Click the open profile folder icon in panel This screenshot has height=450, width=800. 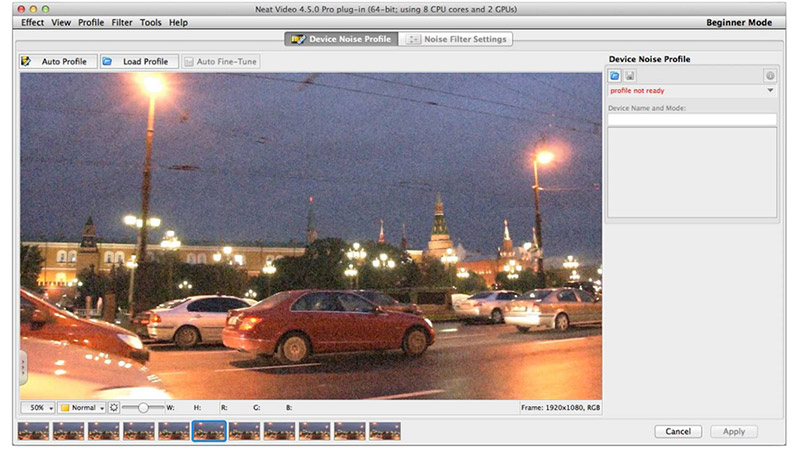[615, 76]
